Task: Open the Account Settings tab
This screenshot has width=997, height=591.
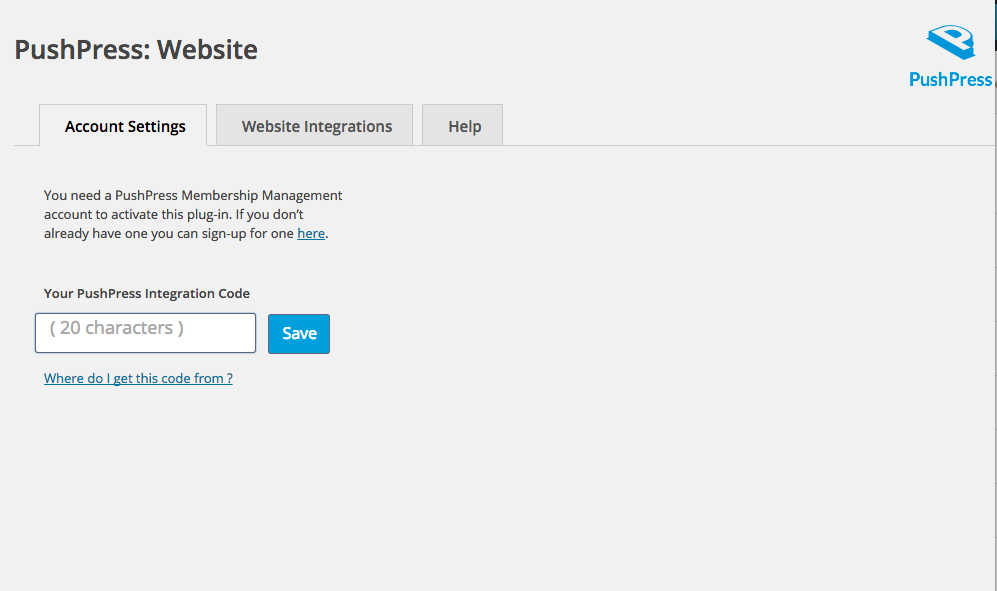Action: pos(123,126)
